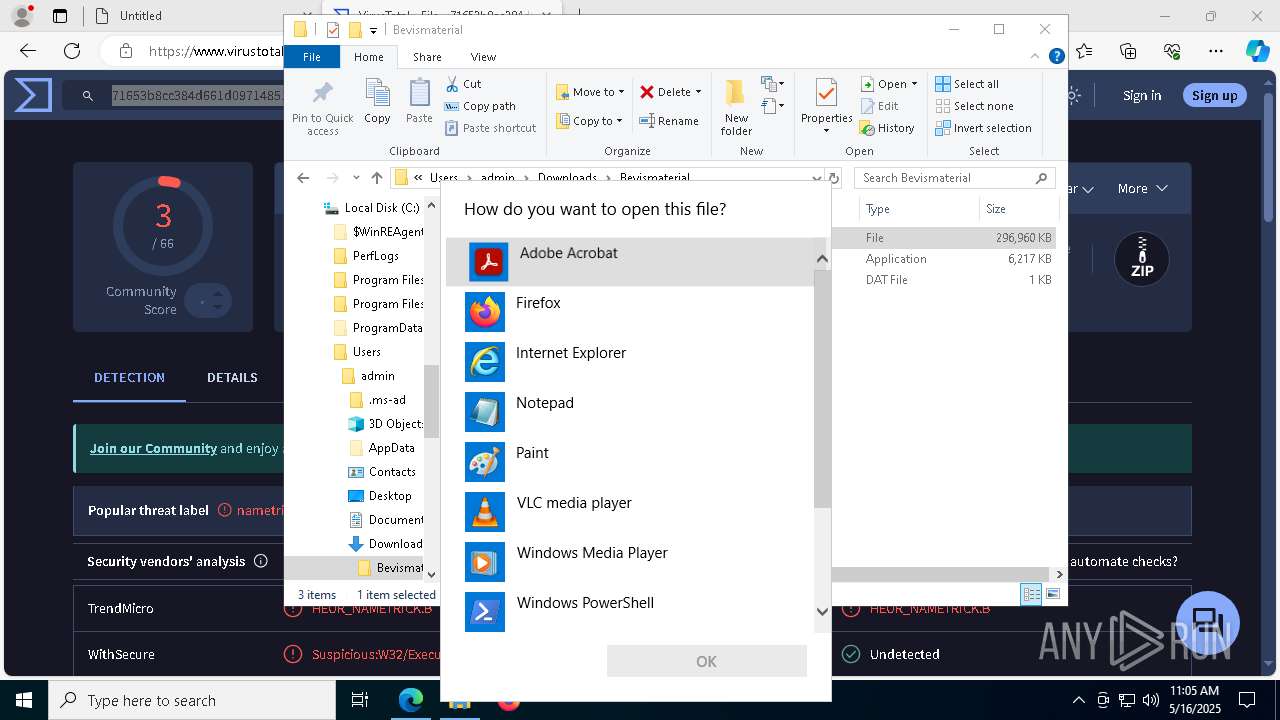Choose Adobe Acrobat to open the file
1280x720 pixels.
pos(629,262)
